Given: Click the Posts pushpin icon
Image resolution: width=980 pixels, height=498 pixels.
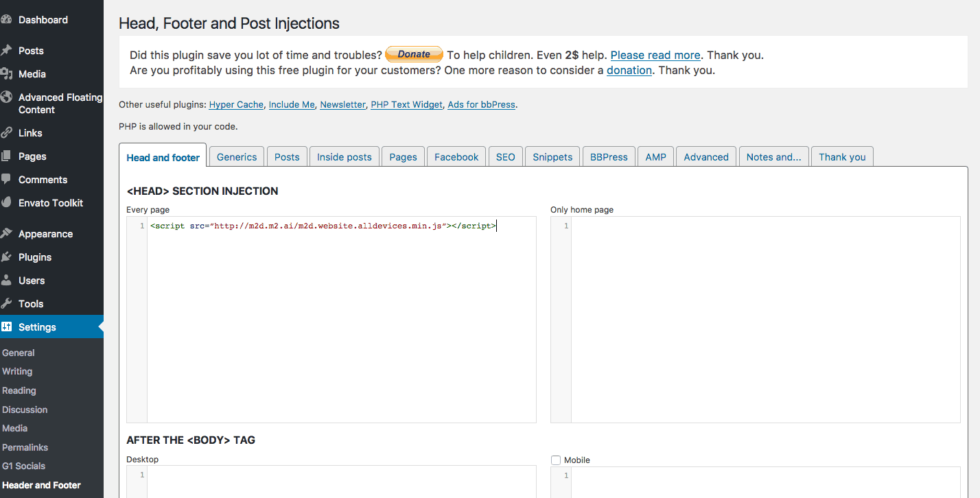Looking at the screenshot, I should click(6, 51).
